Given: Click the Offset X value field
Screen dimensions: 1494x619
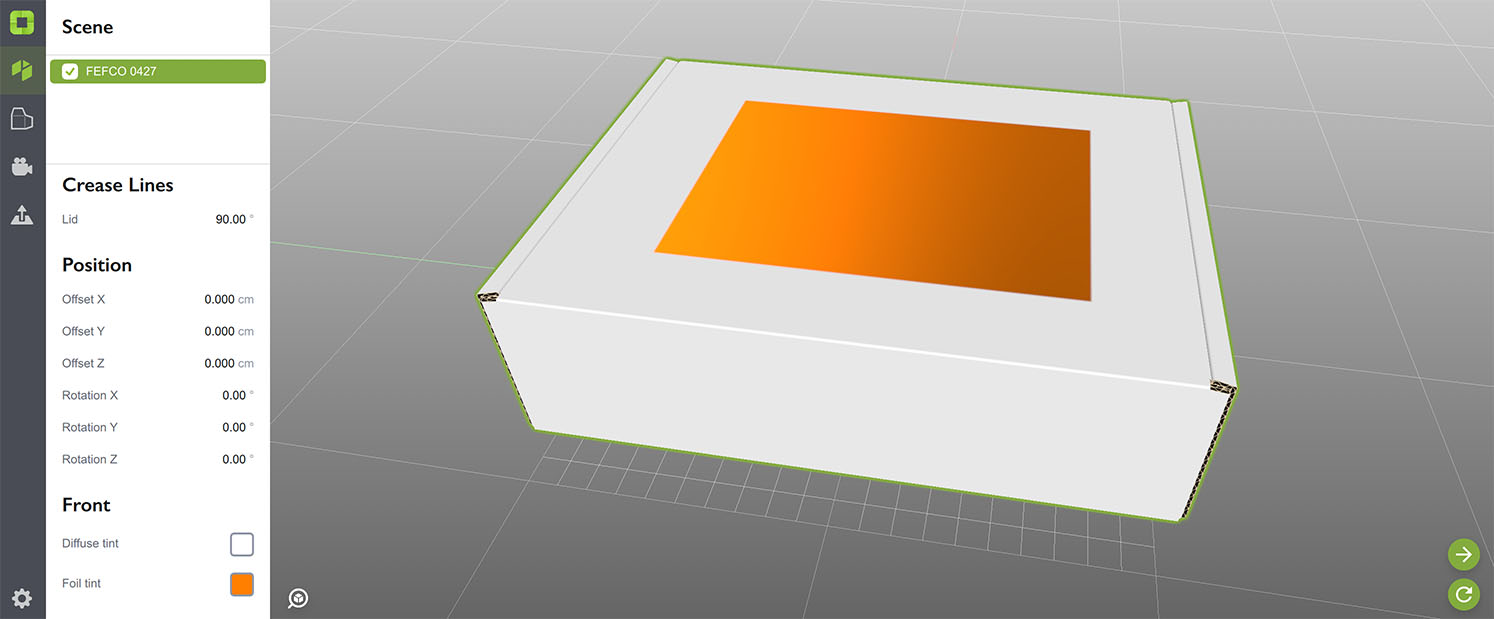Looking at the screenshot, I should 219,299.
